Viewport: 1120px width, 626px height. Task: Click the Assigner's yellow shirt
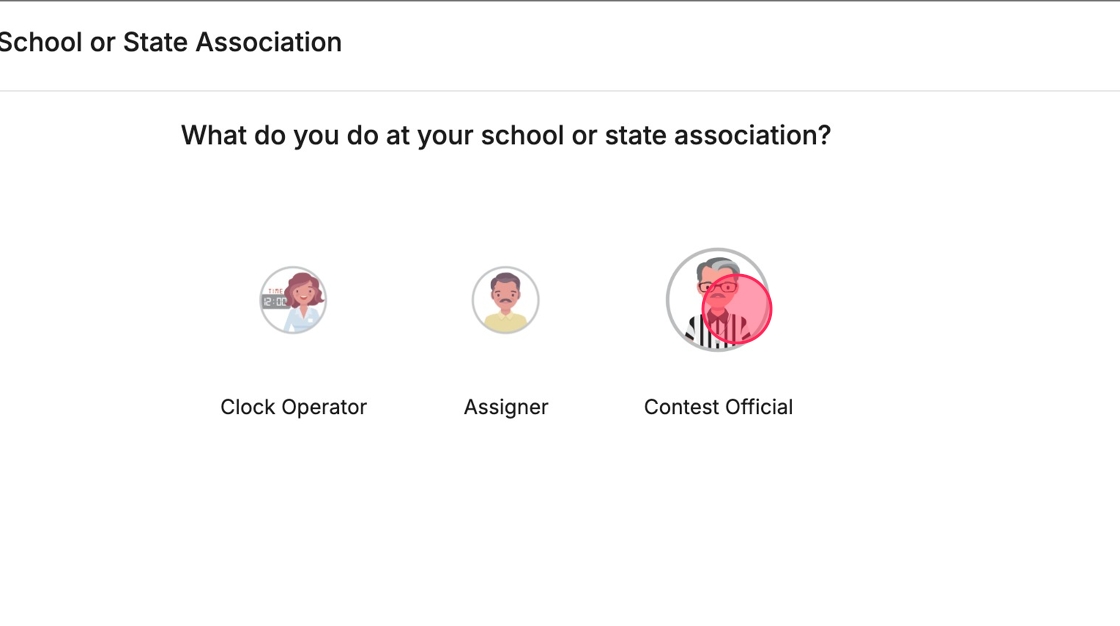click(506, 321)
